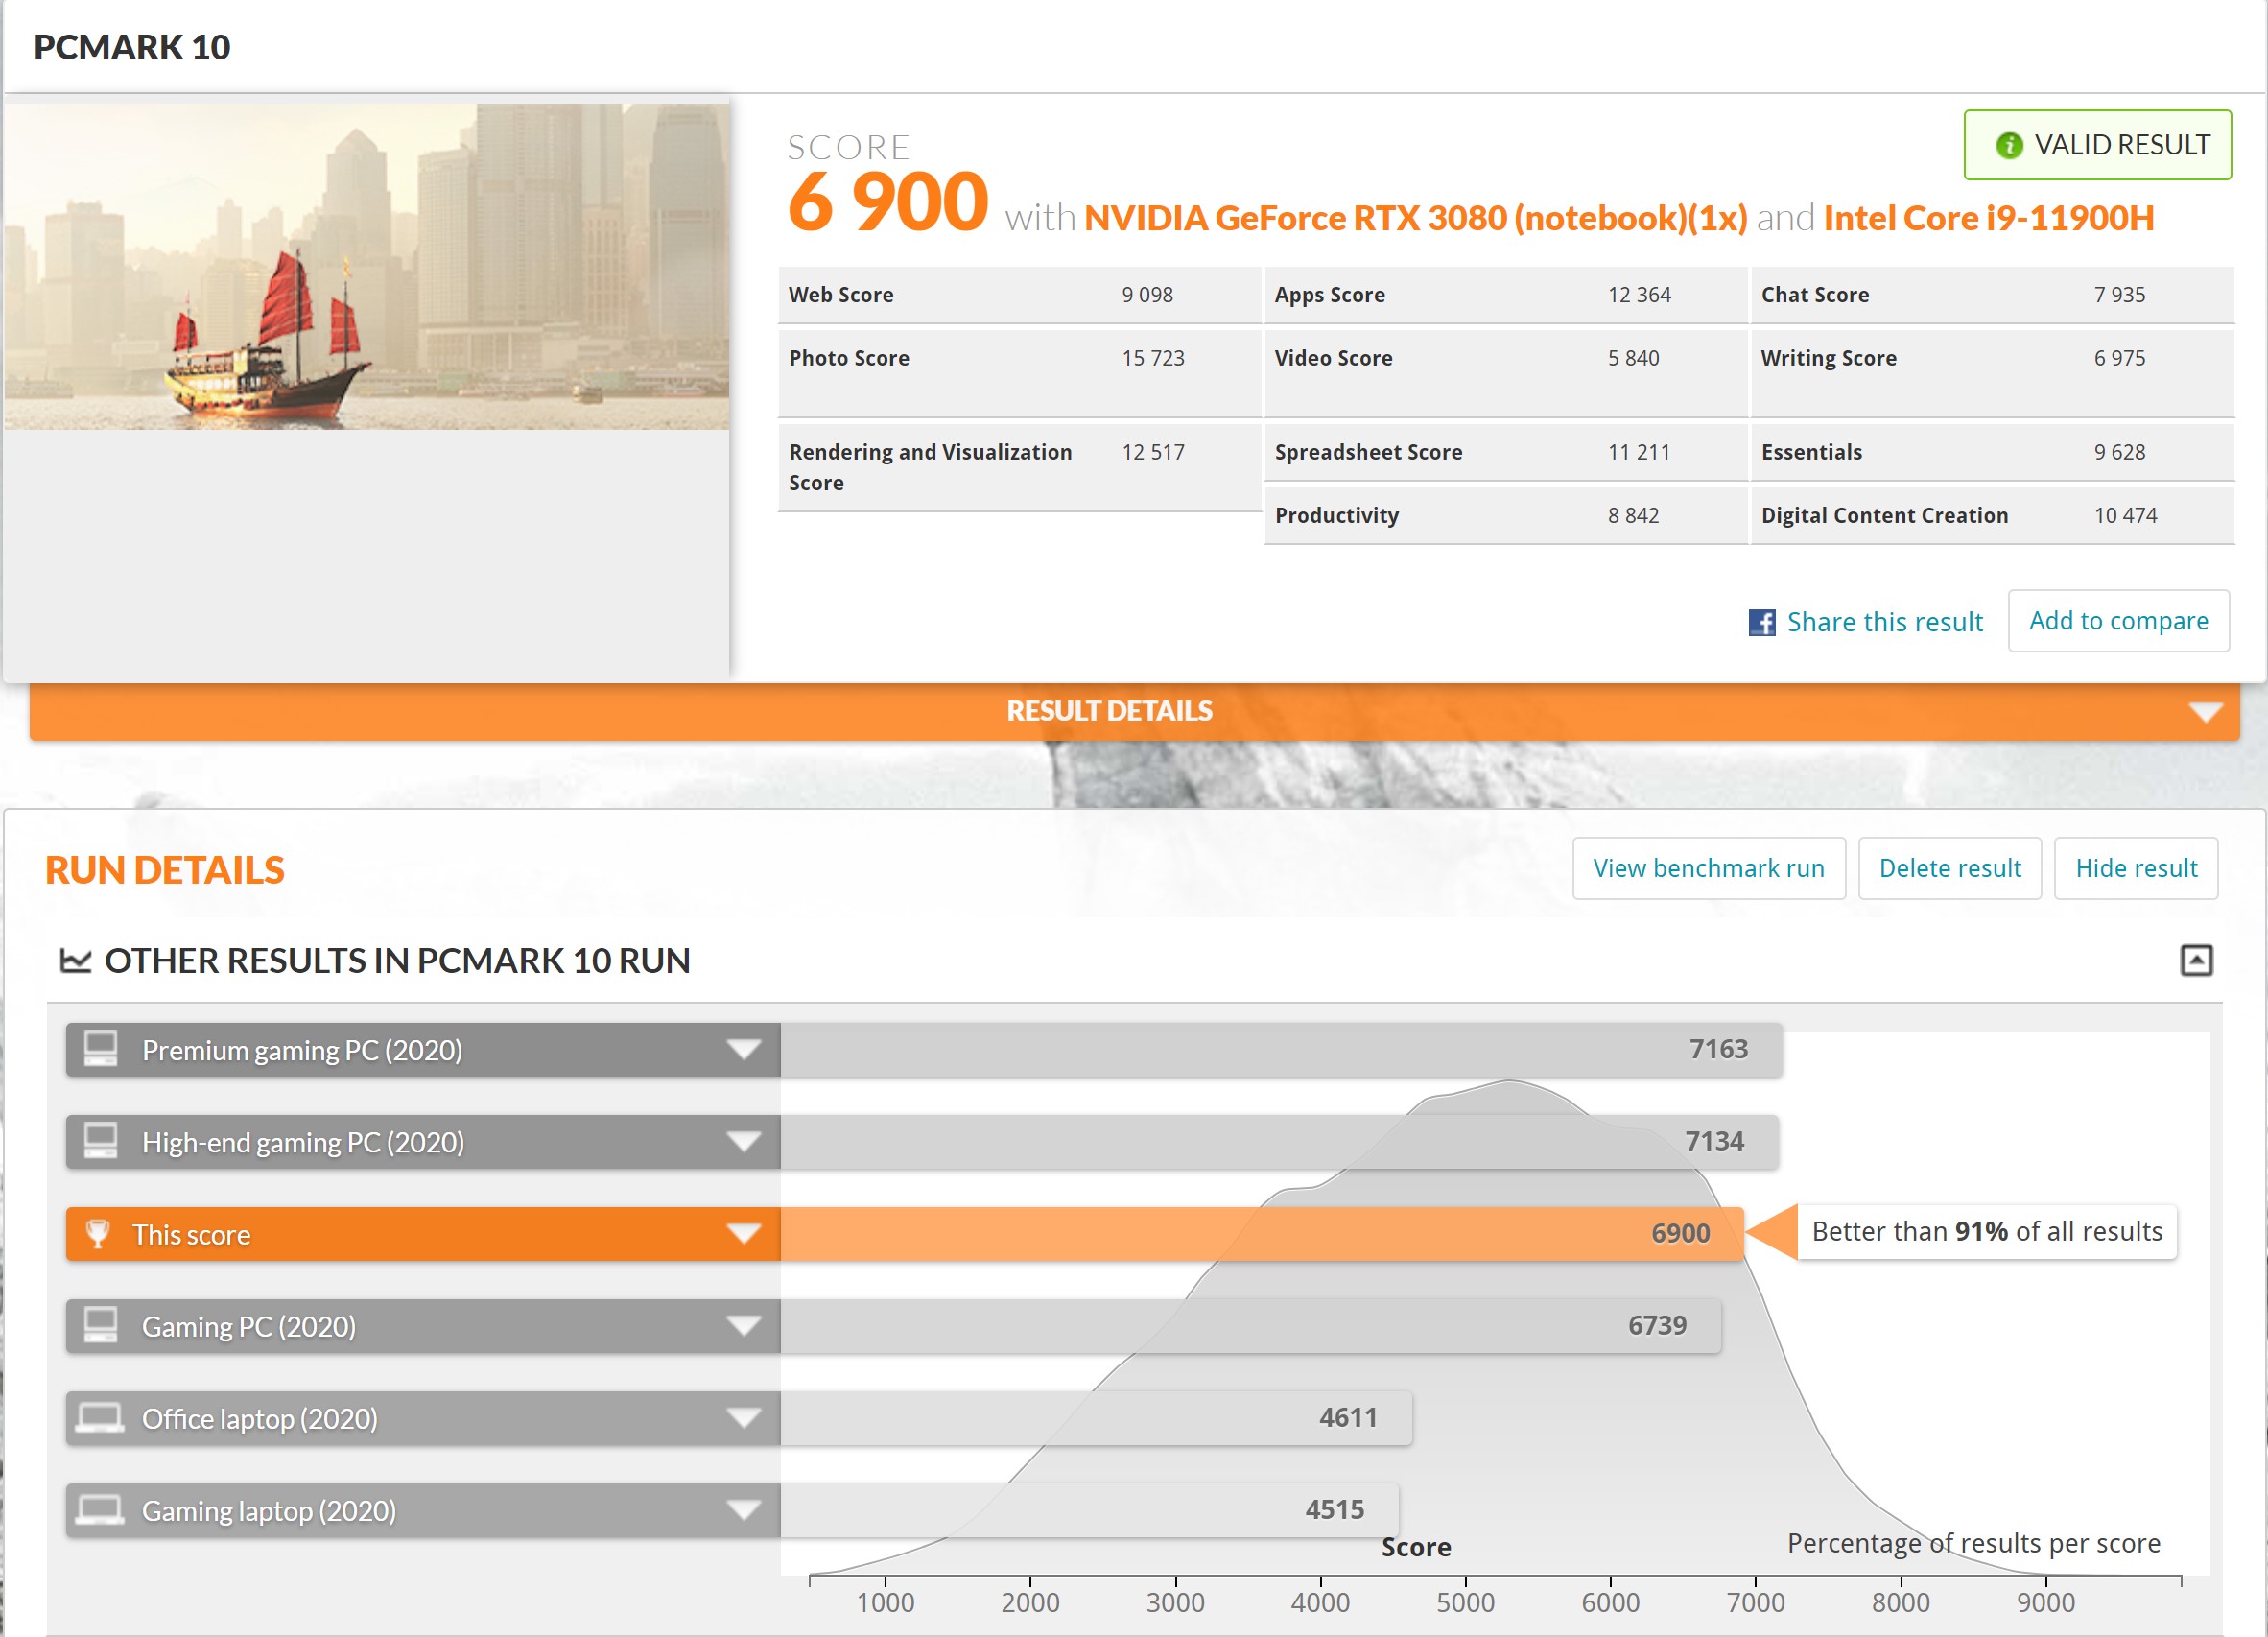Expand the Gaming PC (2020) dropdown arrow
Viewport: 2268px width, 1637px height.
pos(743,1325)
